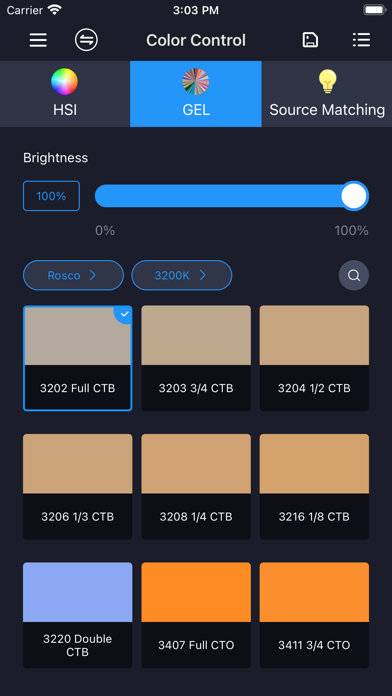This screenshot has width=392, height=696.
Task: Switch to the Source Matching tab
Action: click(327, 94)
